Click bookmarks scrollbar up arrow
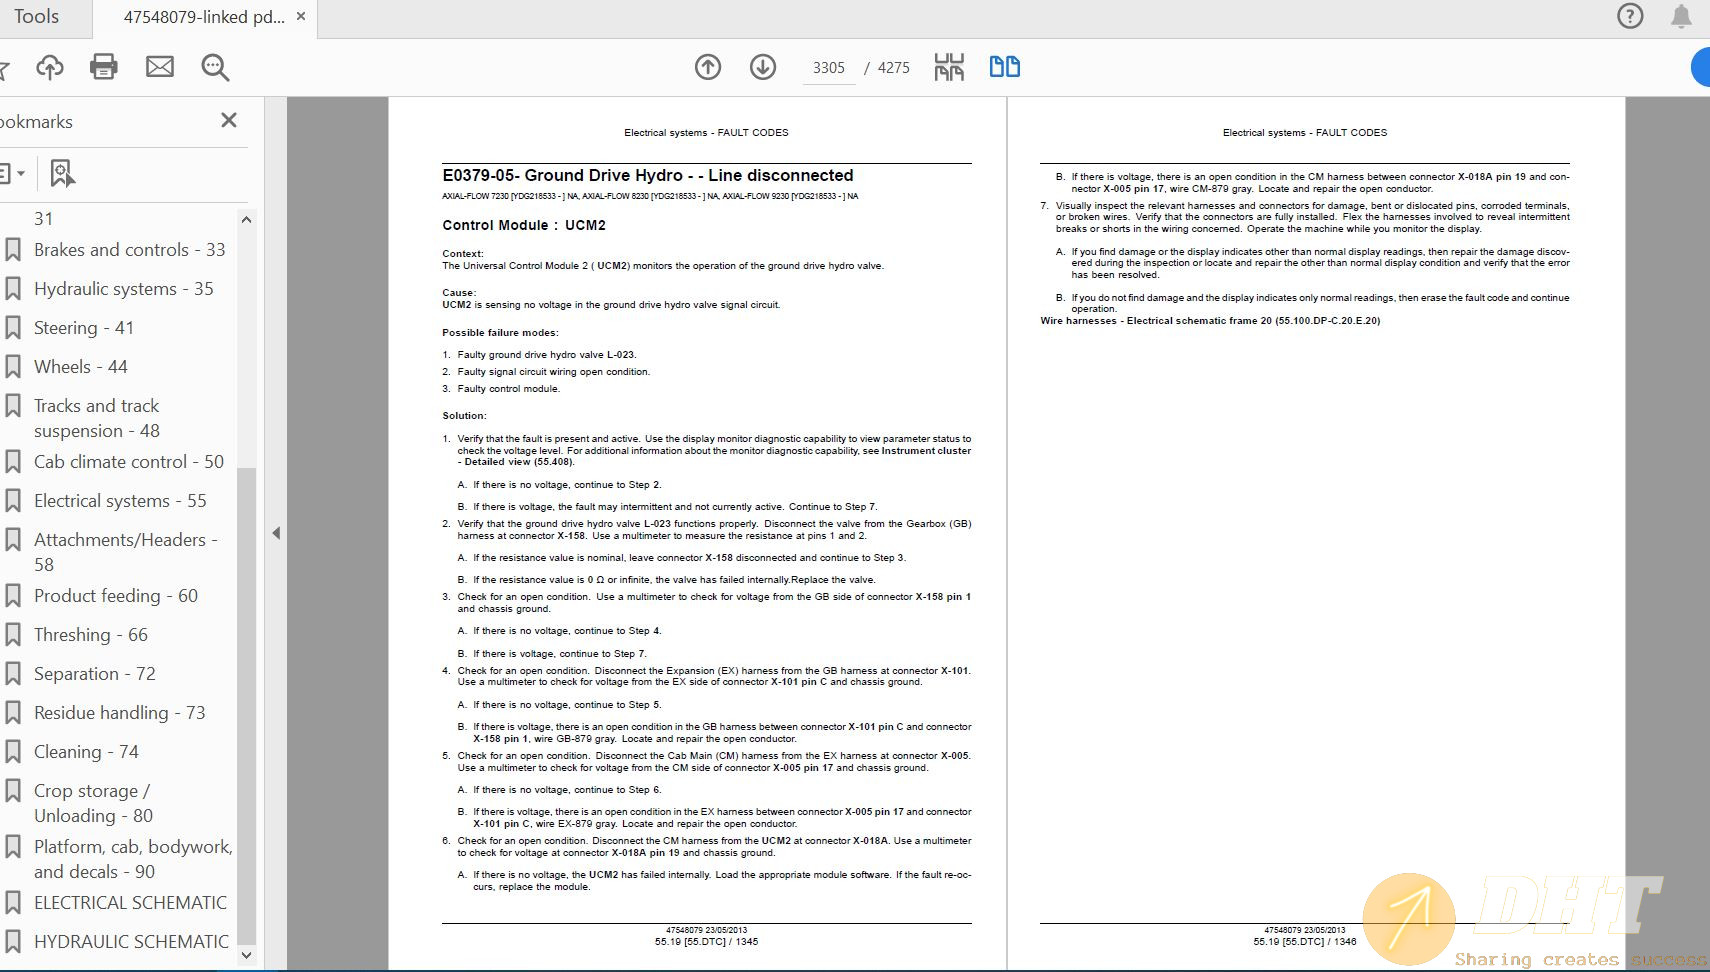This screenshot has width=1710, height=972. [x=247, y=219]
